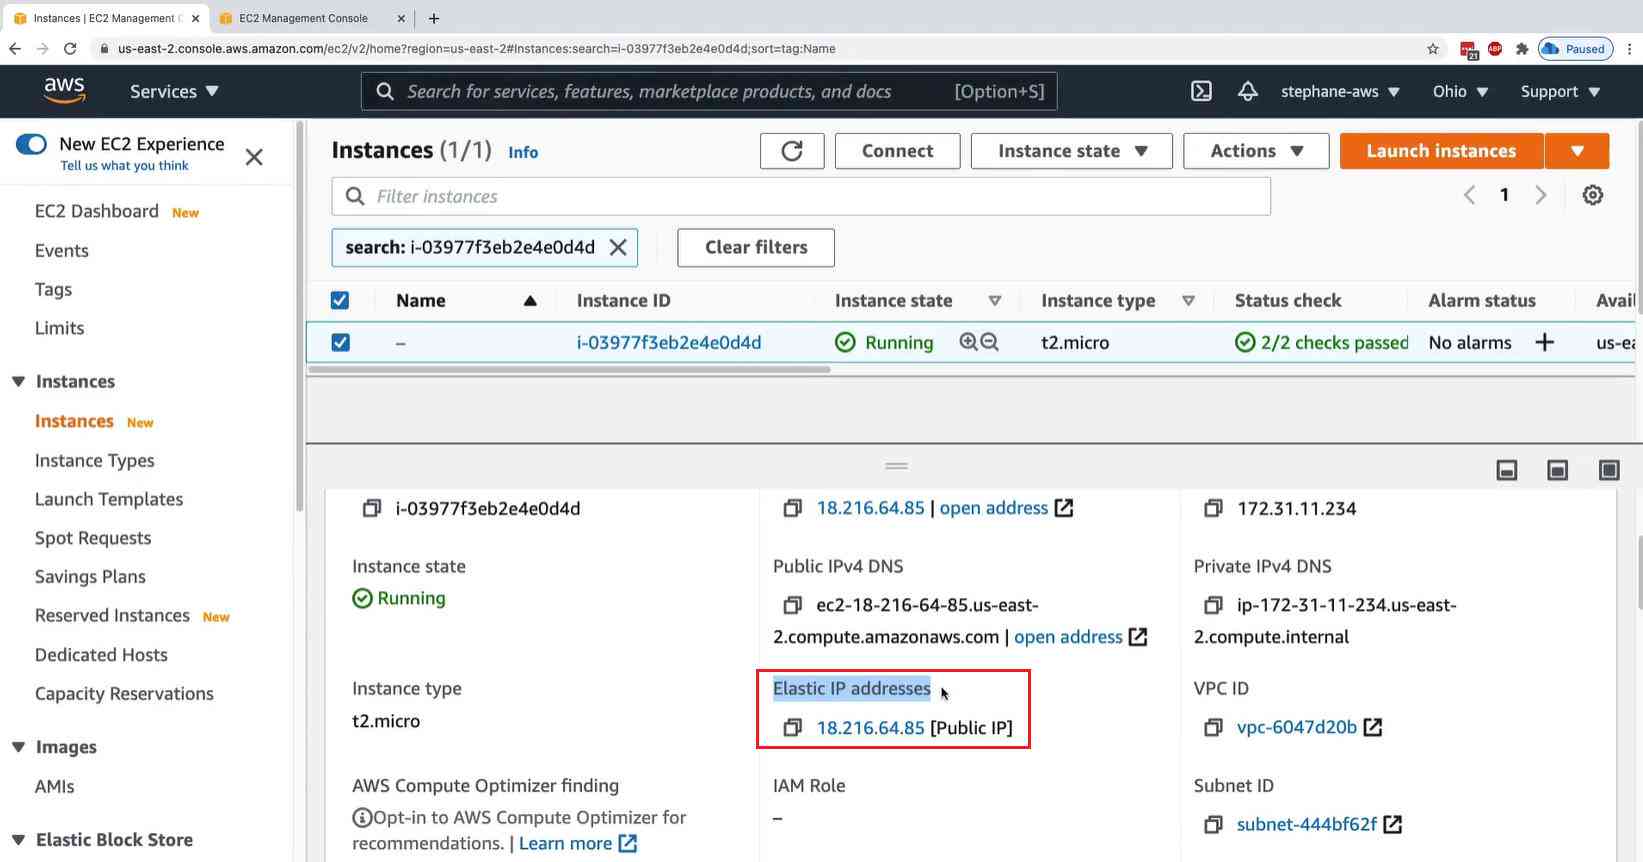The height and width of the screenshot is (862, 1643).
Task: Copy private IP 172.31.11.234
Action: pyautogui.click(x=1213, y=508)
